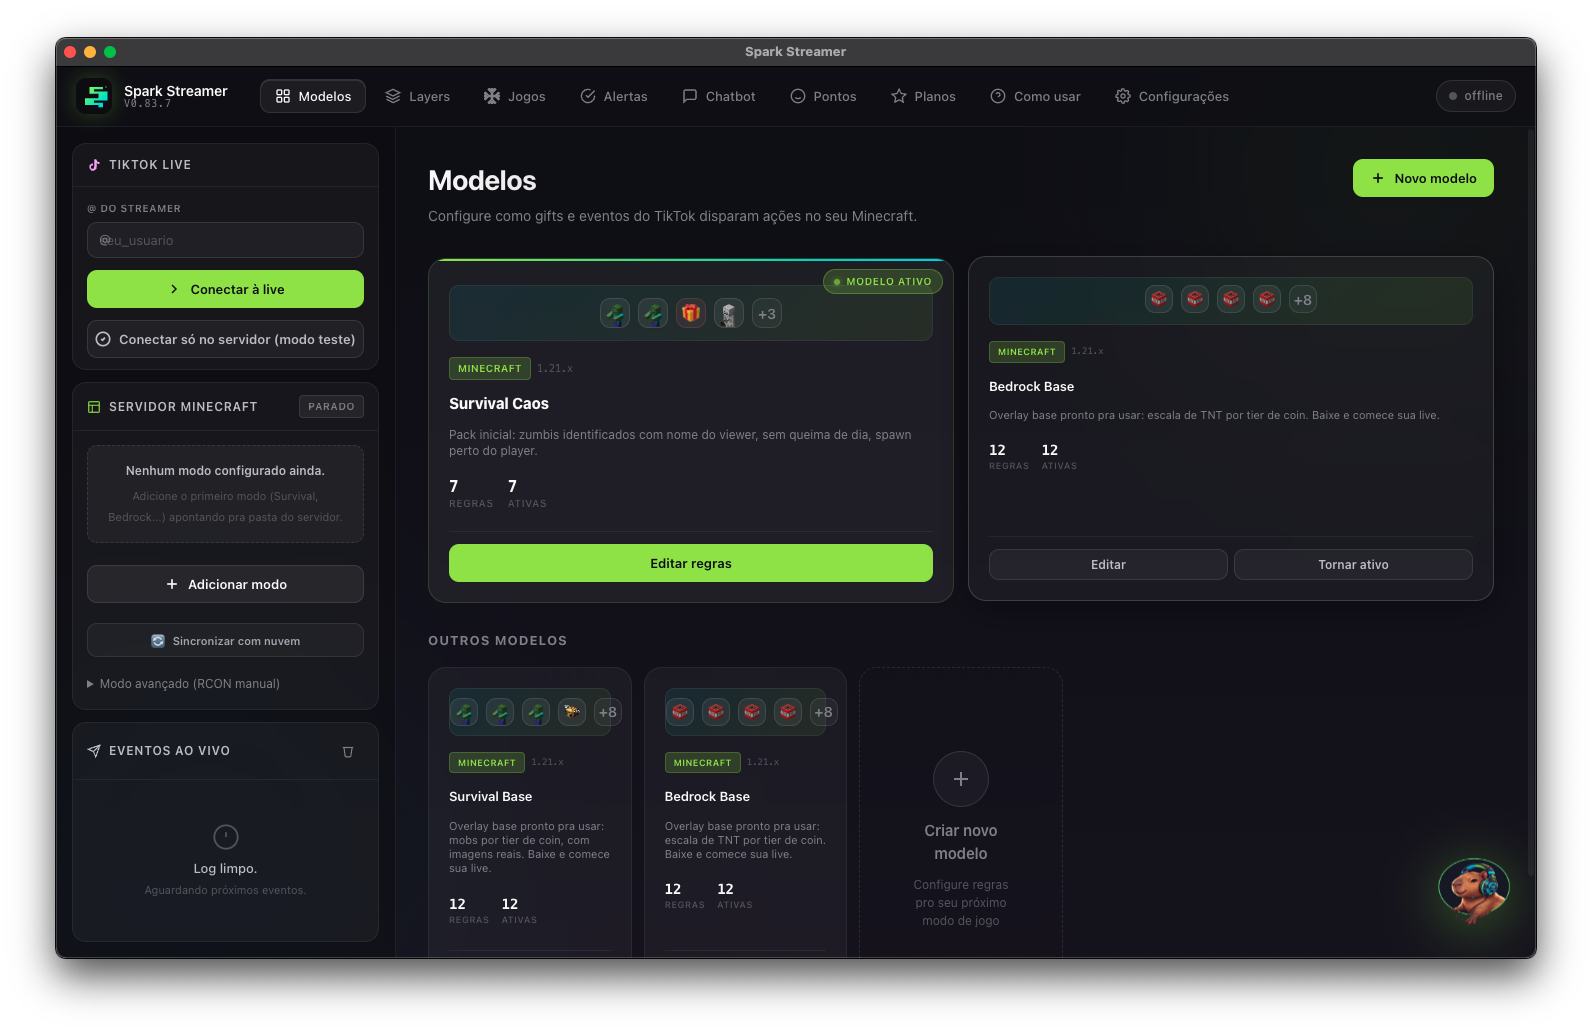
Task: Click the 'Log limpo.' text
Action: click(225, 869)
